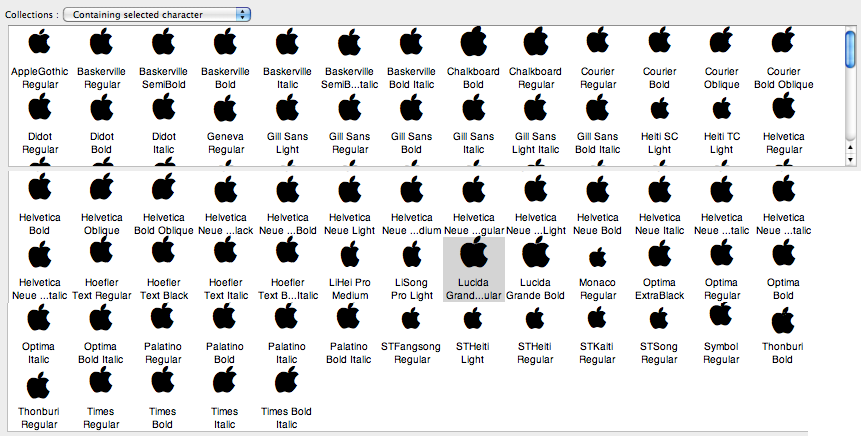Select the Helvetica Neue Light glyph

(350, 190)
